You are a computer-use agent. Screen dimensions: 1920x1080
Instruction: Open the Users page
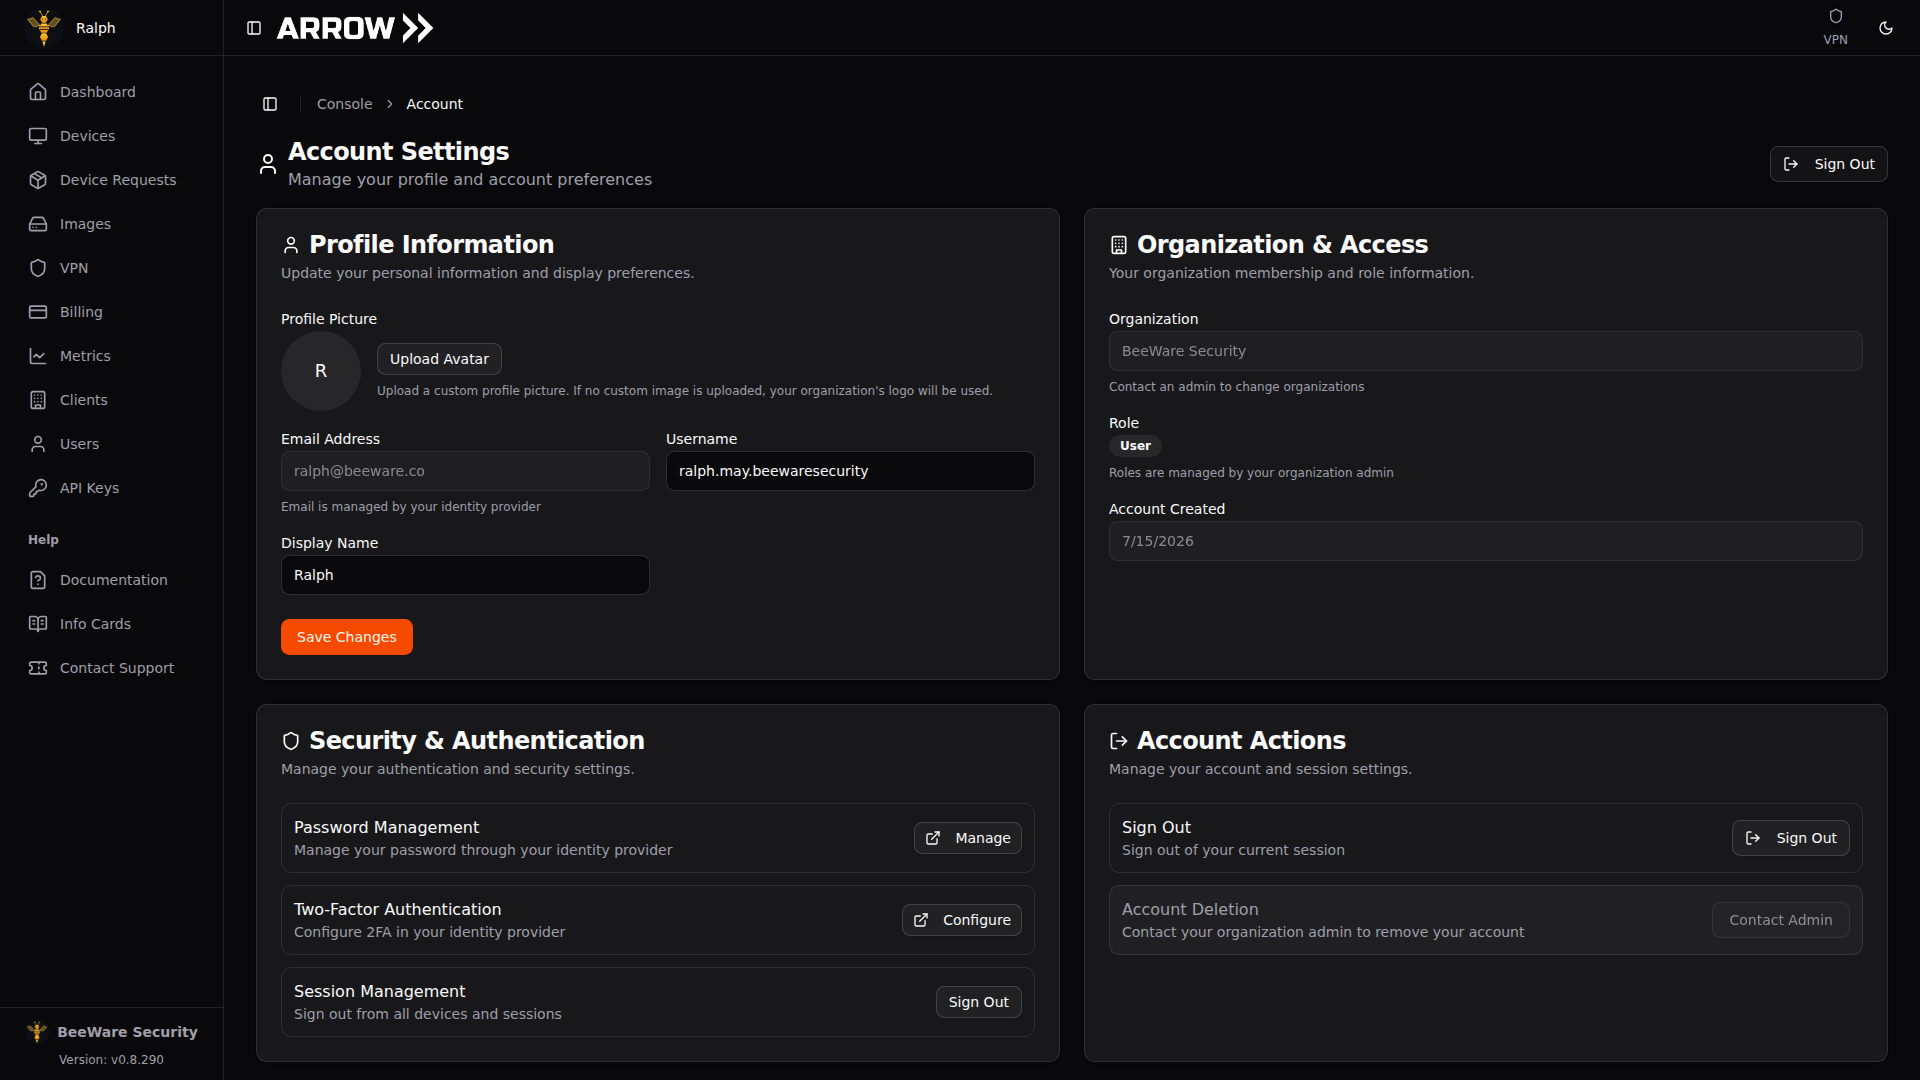click(x=111, y=444)
